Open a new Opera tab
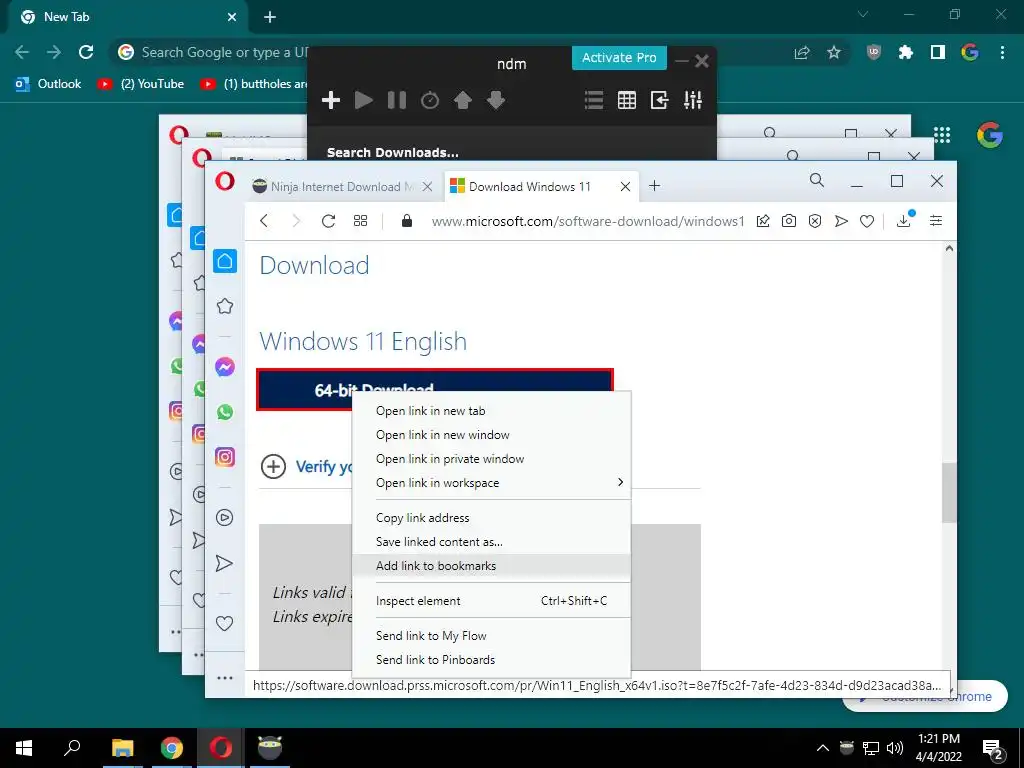Image resolution: width=1024 pixels, height=768 pixels. 654,186
